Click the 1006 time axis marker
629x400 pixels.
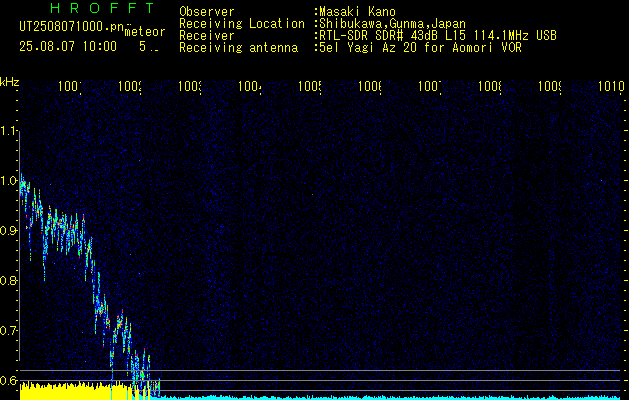point(370,86)
